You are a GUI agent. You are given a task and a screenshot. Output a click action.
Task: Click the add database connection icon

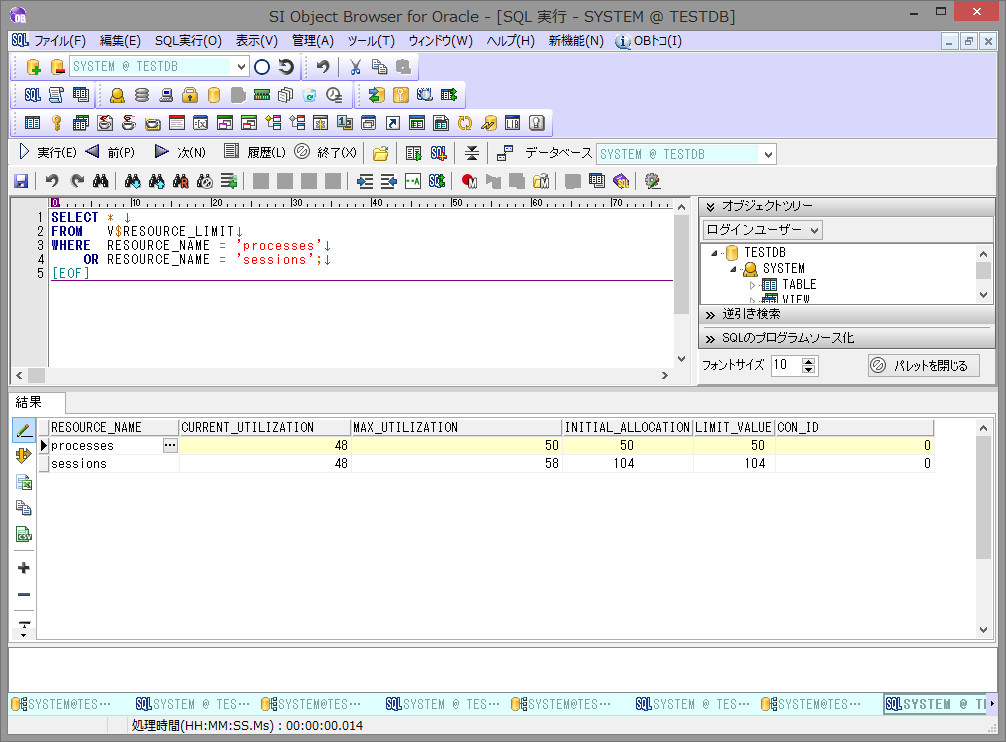point(33,67)
